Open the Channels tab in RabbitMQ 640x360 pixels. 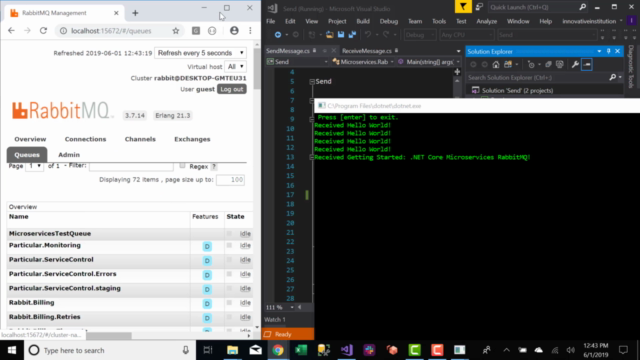coord(140,139)
